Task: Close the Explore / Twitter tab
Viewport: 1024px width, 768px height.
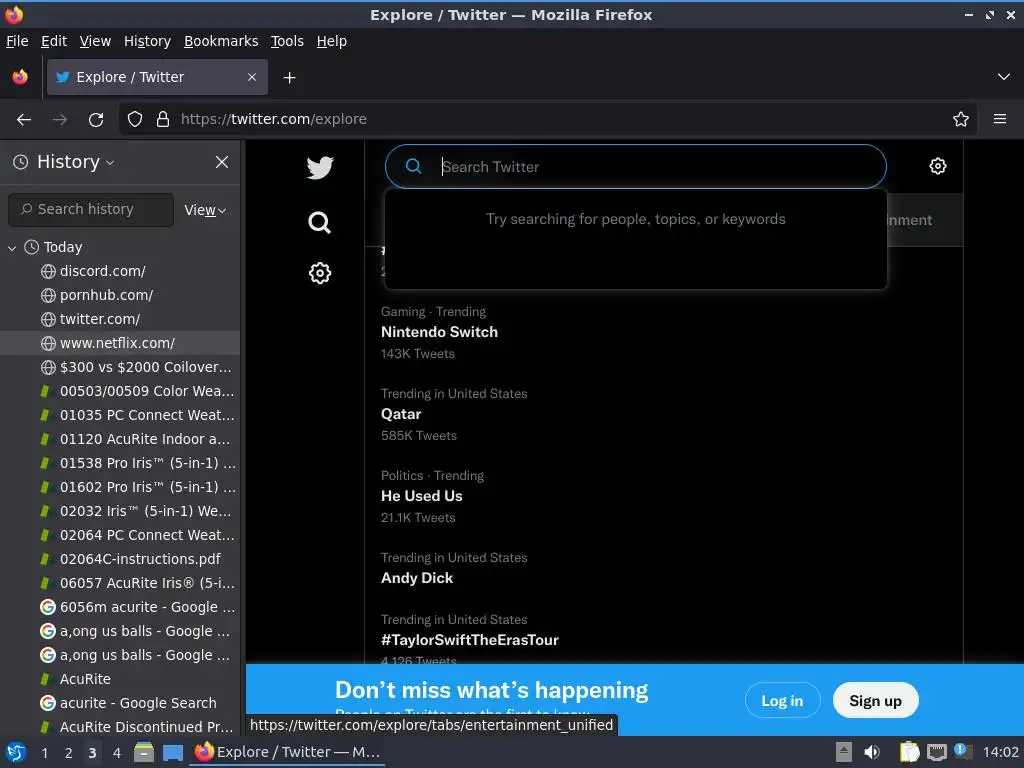Action: point(252,77)
